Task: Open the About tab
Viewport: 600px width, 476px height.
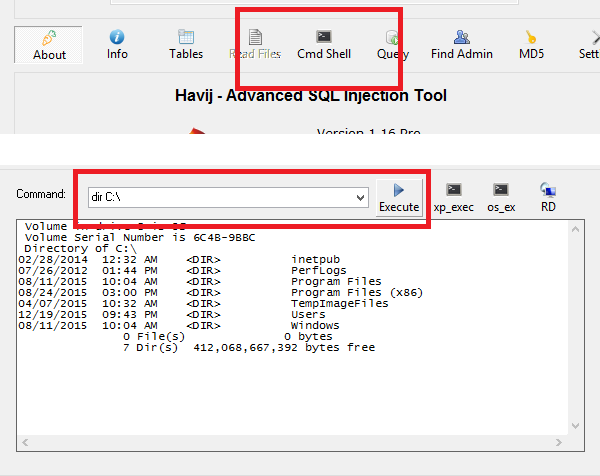Action: [48, 45]
